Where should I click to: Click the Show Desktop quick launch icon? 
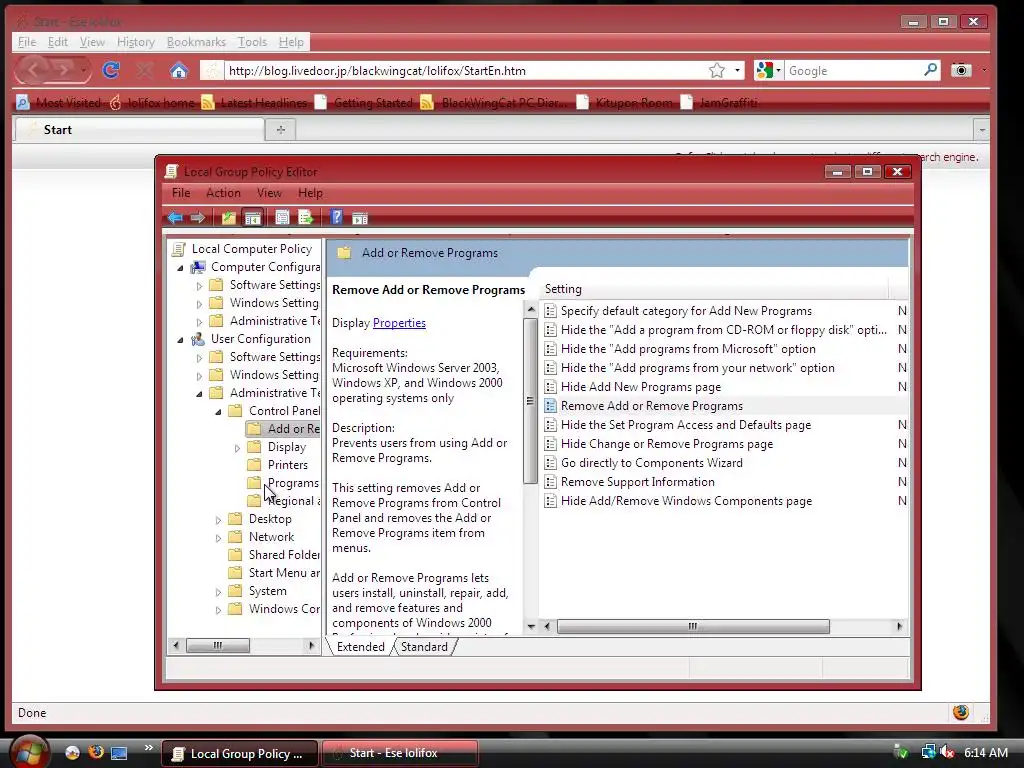click(119, 753)
